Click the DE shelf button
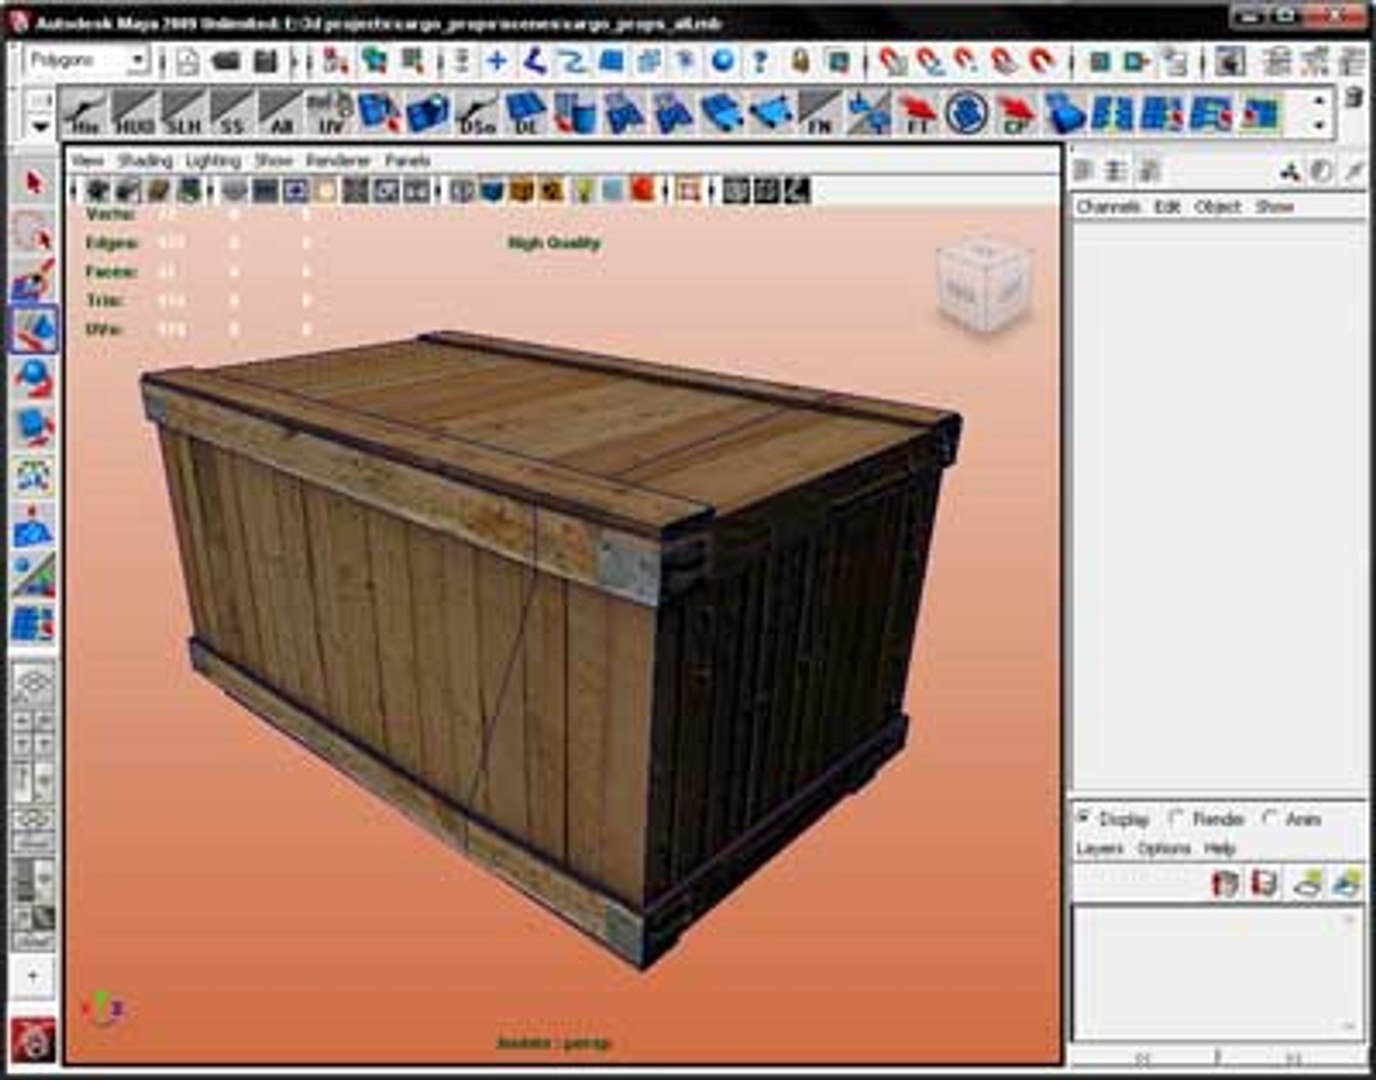Screen dimensions: 1376x1080 pos(525,112)
